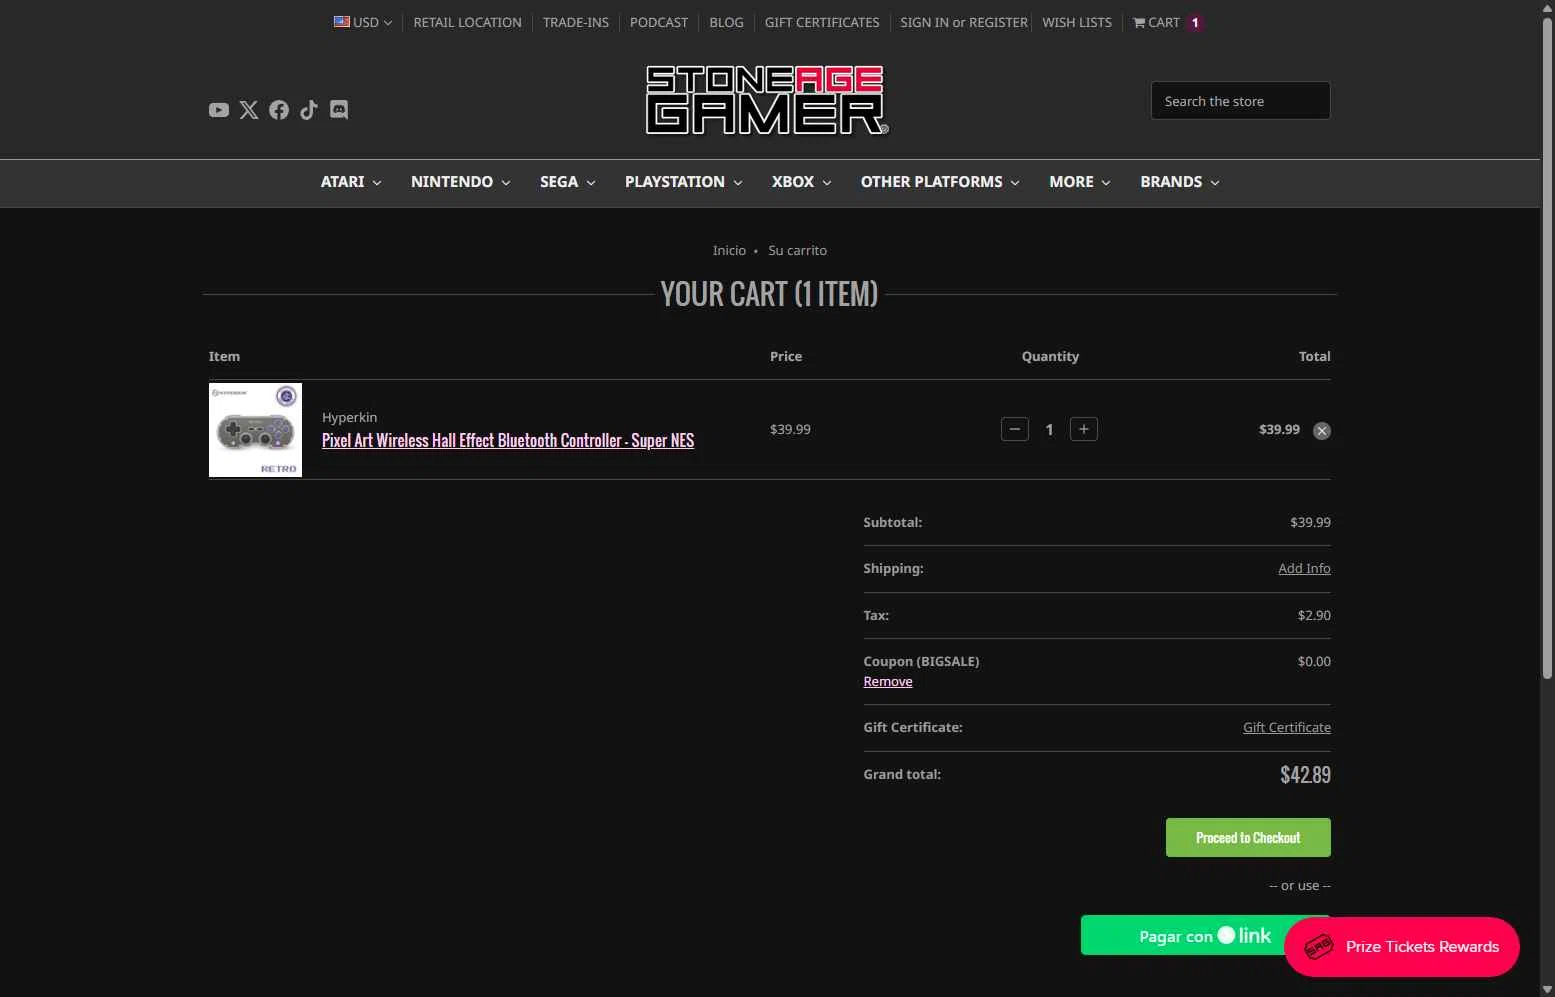Click the Gift Certificate link
The height and width of the screenshot is (997, 1555).
pos(1287,727)
